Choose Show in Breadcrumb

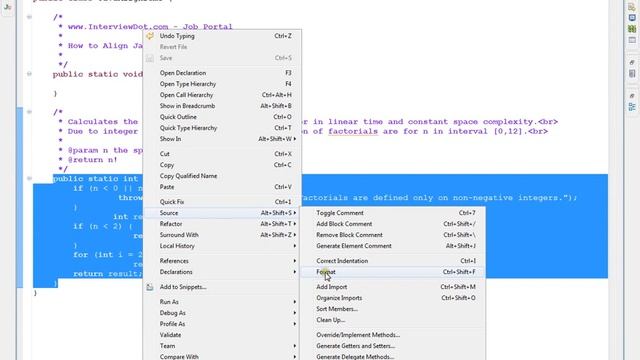(x=222, y=106)
